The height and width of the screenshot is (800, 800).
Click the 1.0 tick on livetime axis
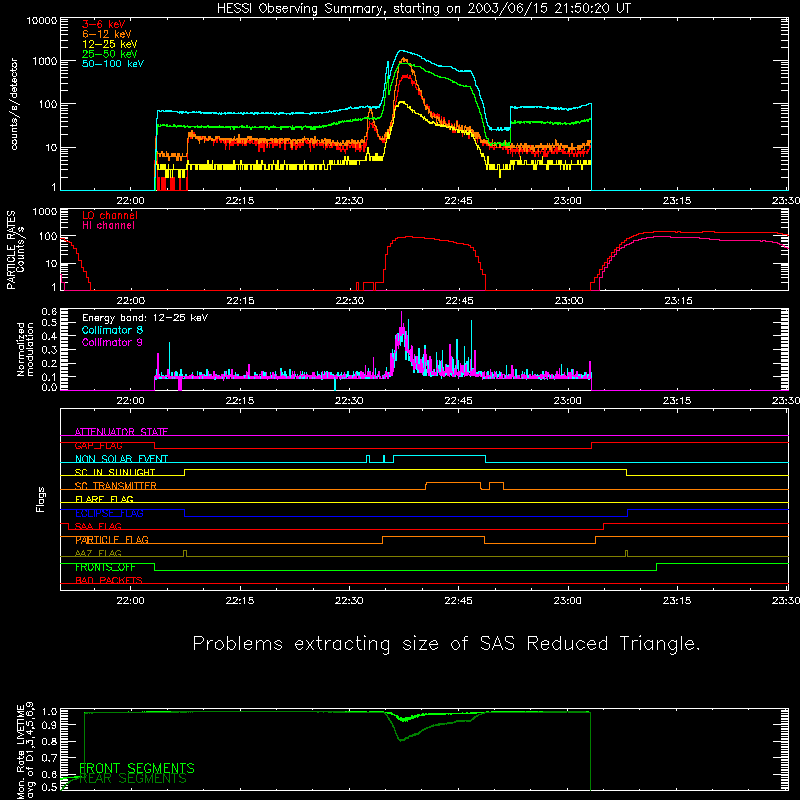[x=49, y=712]
